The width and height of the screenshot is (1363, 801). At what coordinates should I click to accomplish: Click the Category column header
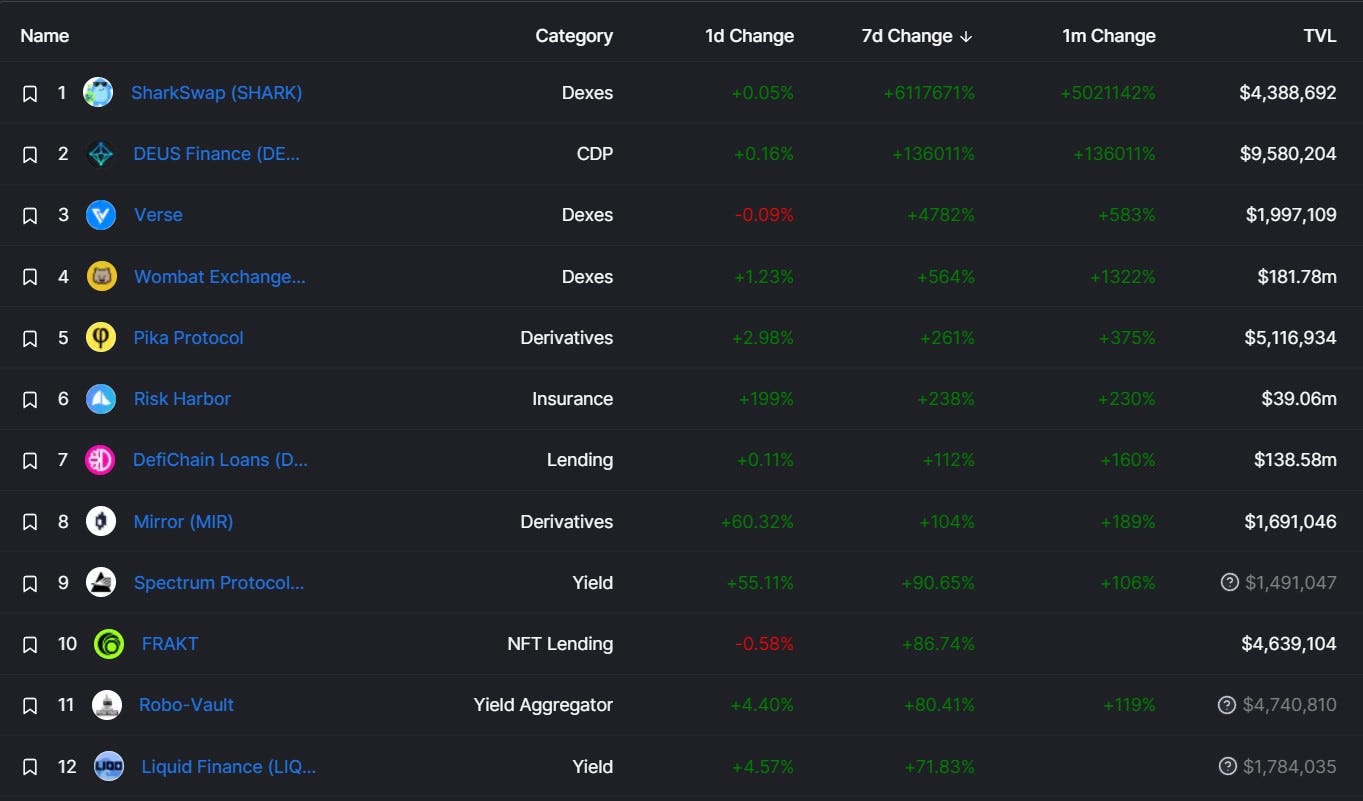(x=574, y=36)
